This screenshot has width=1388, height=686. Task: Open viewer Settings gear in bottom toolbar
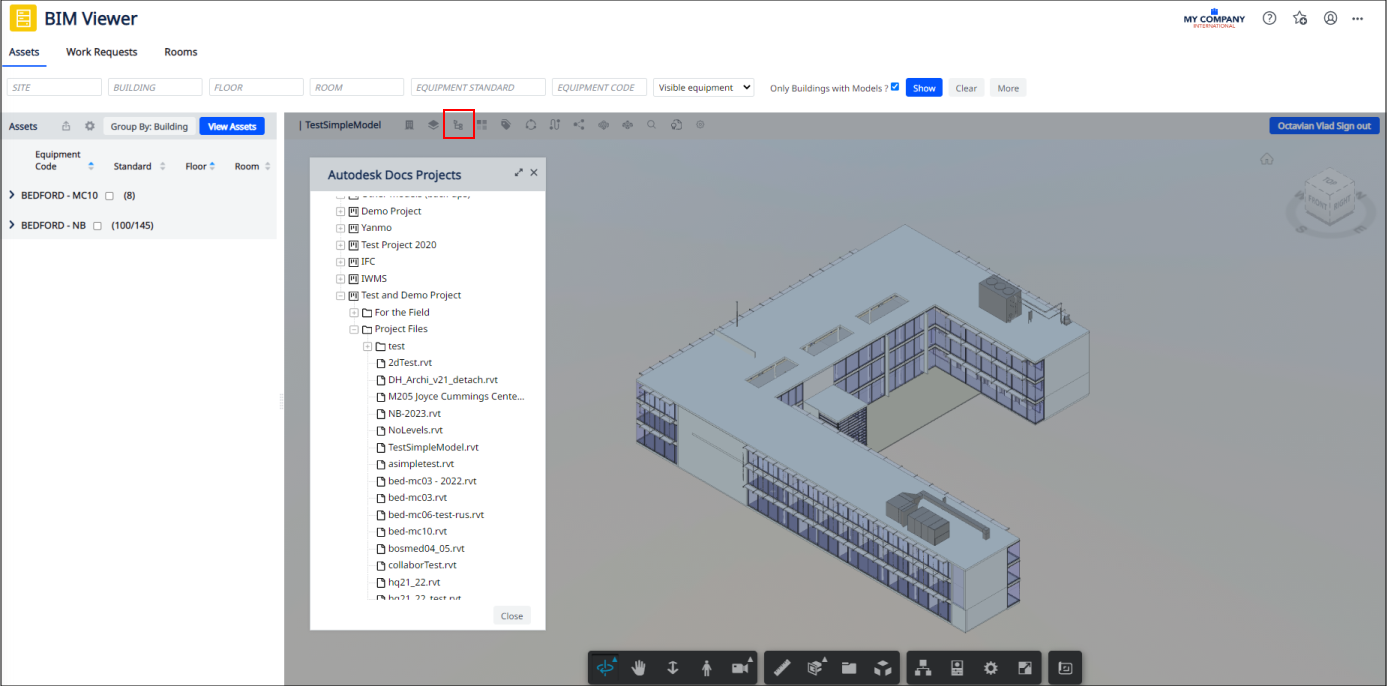(991, 668)
